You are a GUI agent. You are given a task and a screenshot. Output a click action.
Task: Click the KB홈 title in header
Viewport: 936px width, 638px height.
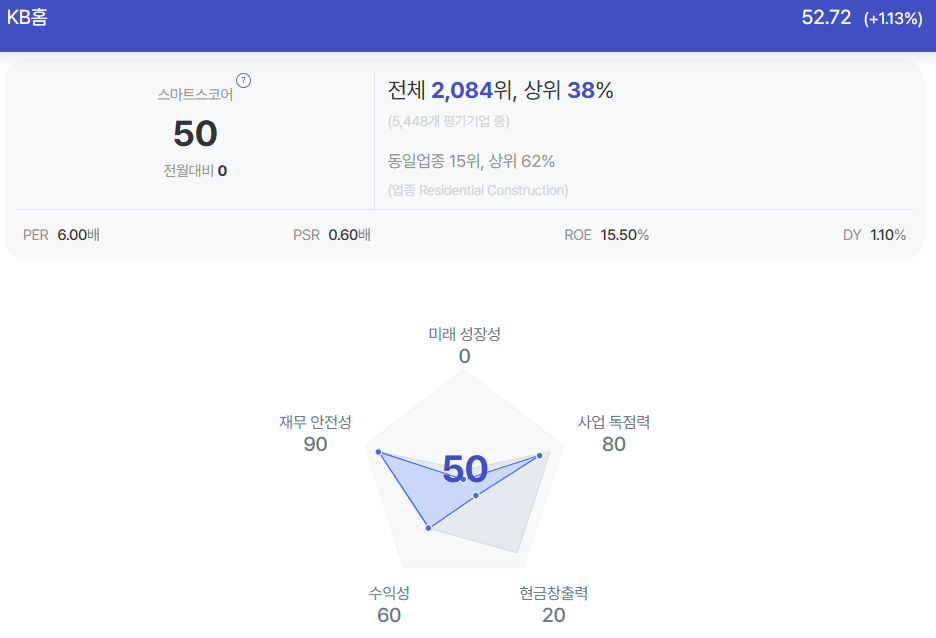click(x=27, y=17)
